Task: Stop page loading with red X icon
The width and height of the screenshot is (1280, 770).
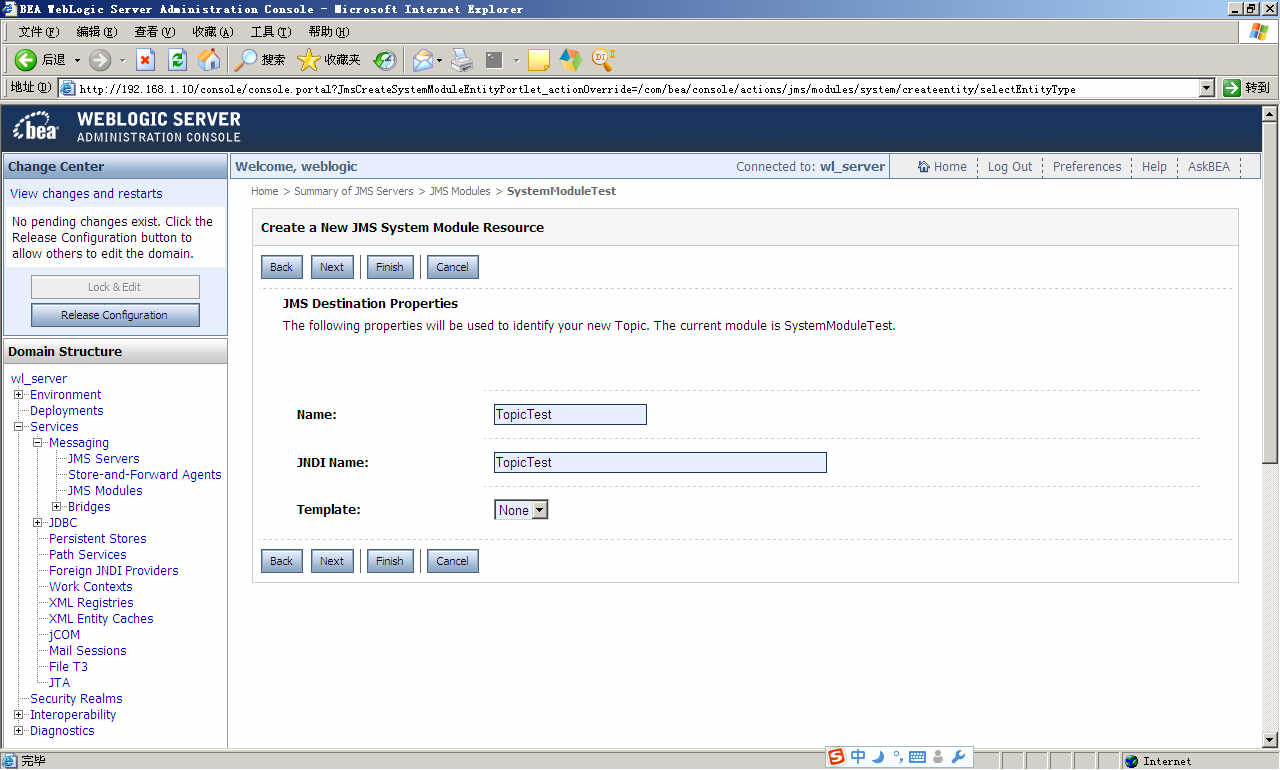Action: [146, 60]
